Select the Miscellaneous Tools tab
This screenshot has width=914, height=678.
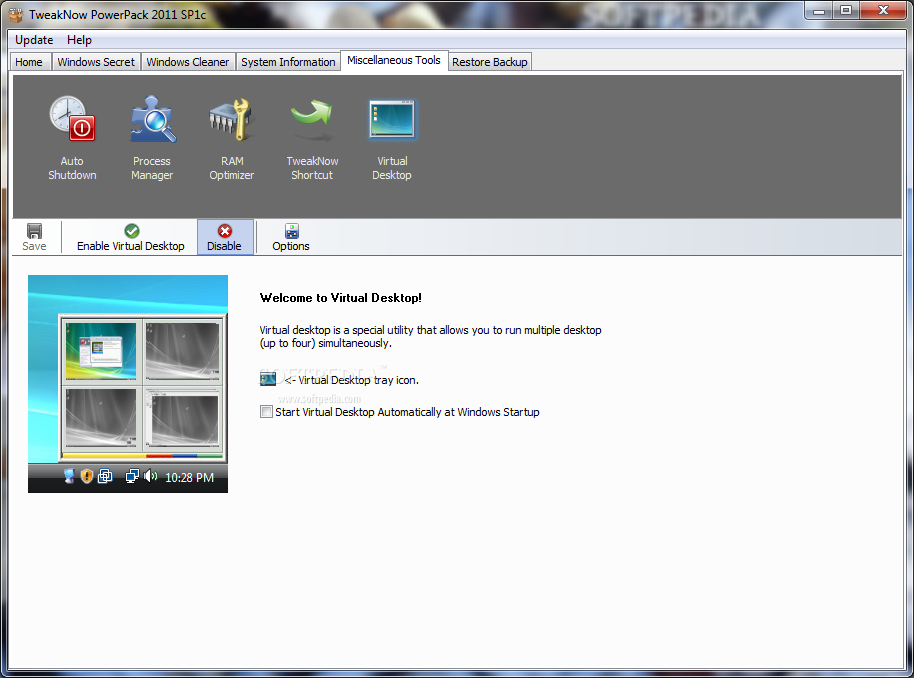(394, 60)
